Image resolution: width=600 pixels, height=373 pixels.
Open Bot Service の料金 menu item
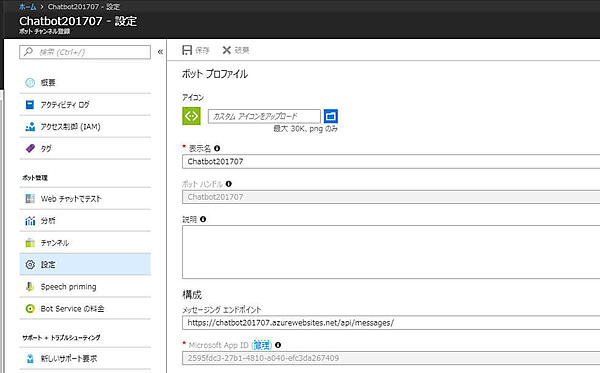pyautogui.click(x=85, y=309)
